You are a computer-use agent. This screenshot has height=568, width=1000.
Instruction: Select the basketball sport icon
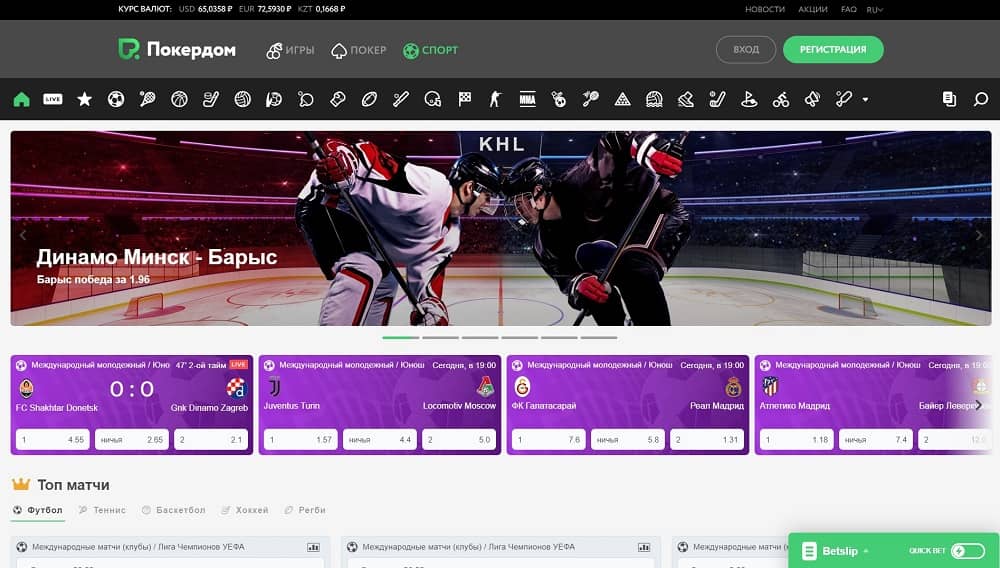pos(179,99)
